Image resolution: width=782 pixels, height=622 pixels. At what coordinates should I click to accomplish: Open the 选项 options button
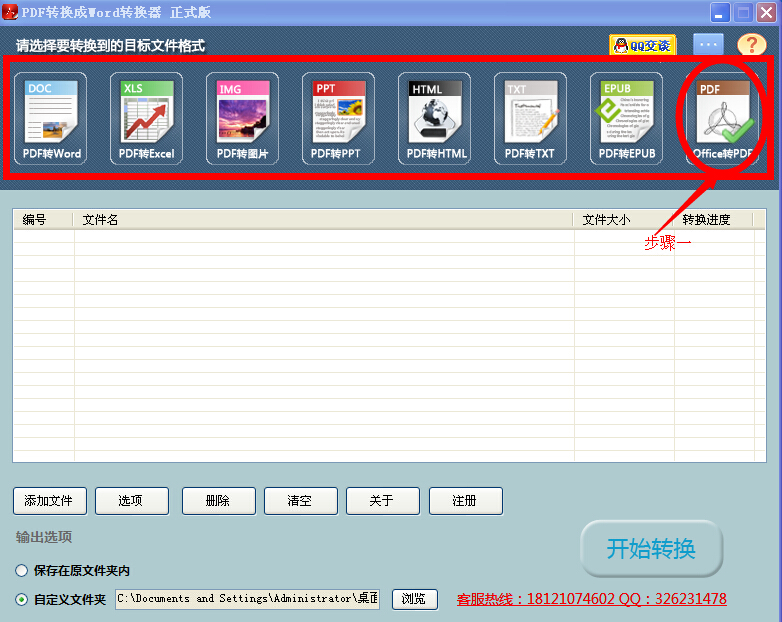131,501
